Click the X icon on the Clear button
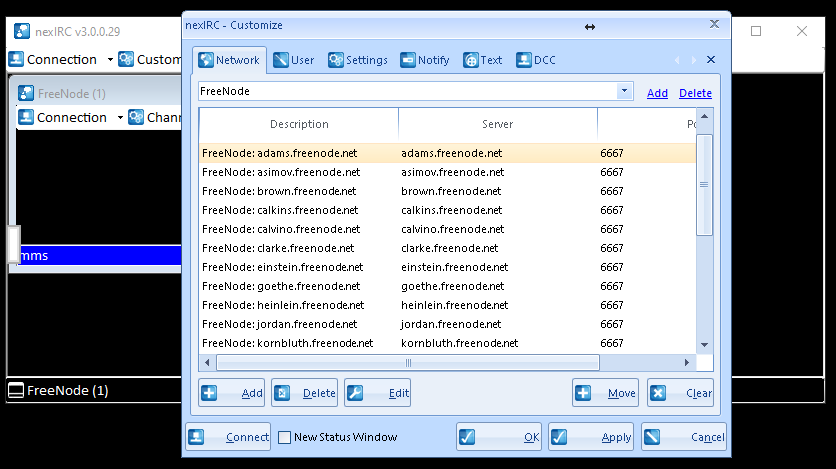The height and width of the screenshot is (469, 836). 658,393
